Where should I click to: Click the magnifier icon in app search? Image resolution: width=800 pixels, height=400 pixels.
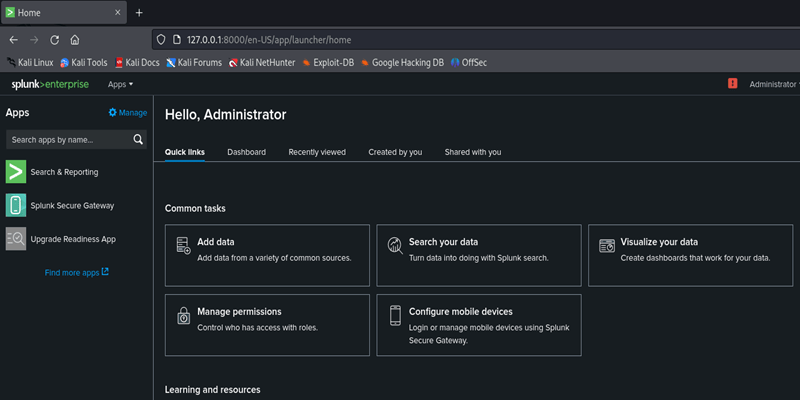(138, 140)
